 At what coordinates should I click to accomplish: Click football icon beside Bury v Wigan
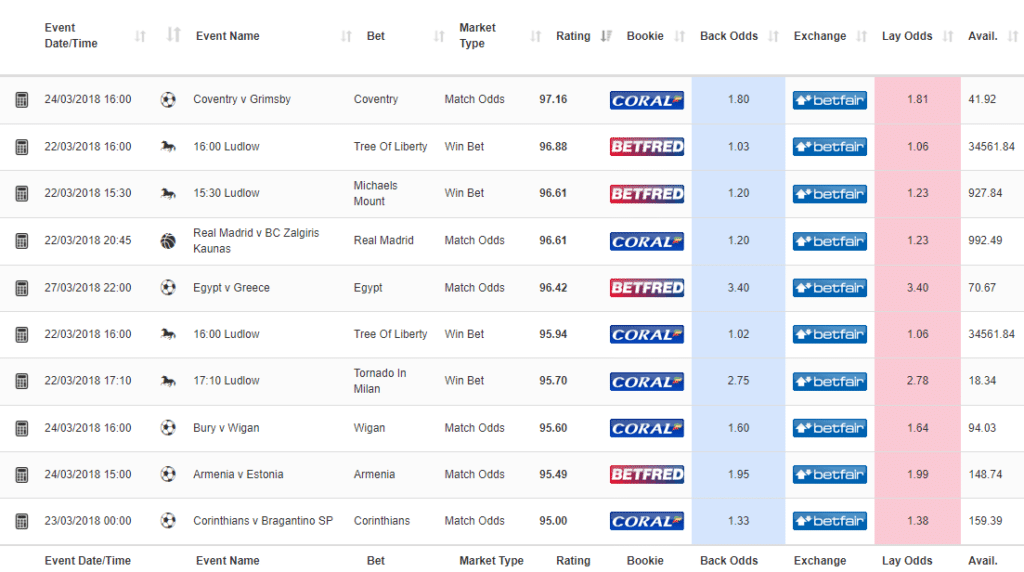168,428
